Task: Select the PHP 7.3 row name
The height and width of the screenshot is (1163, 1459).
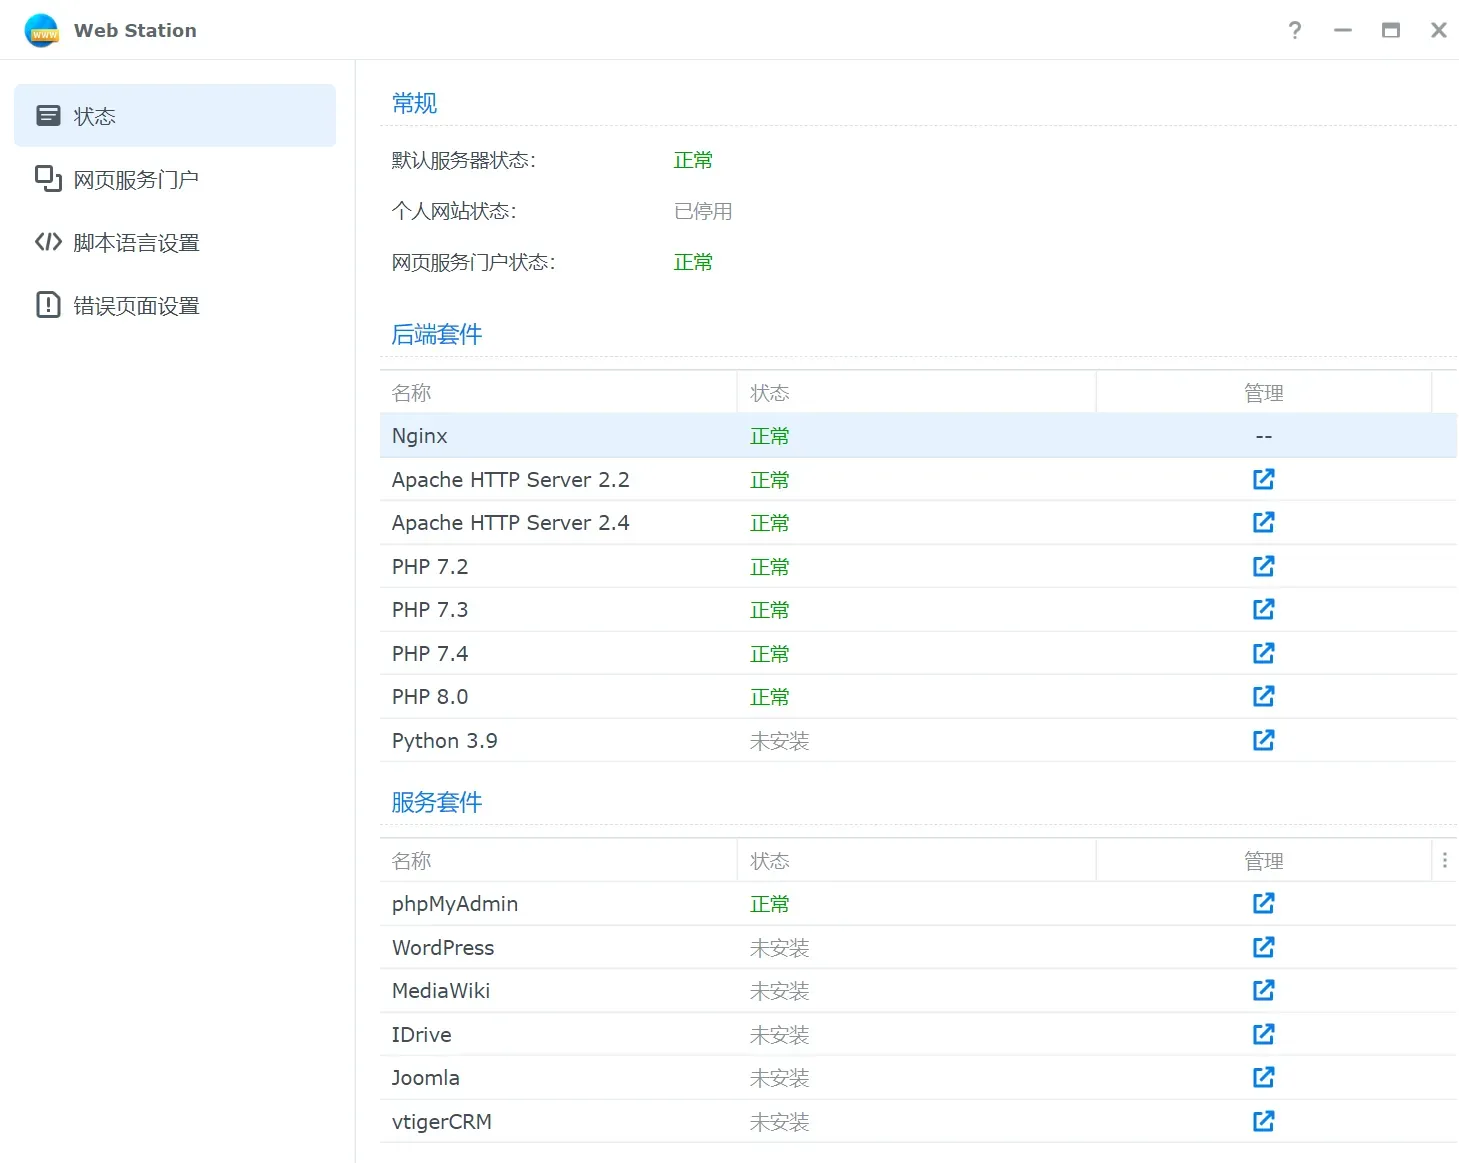Action: point(430,610)
